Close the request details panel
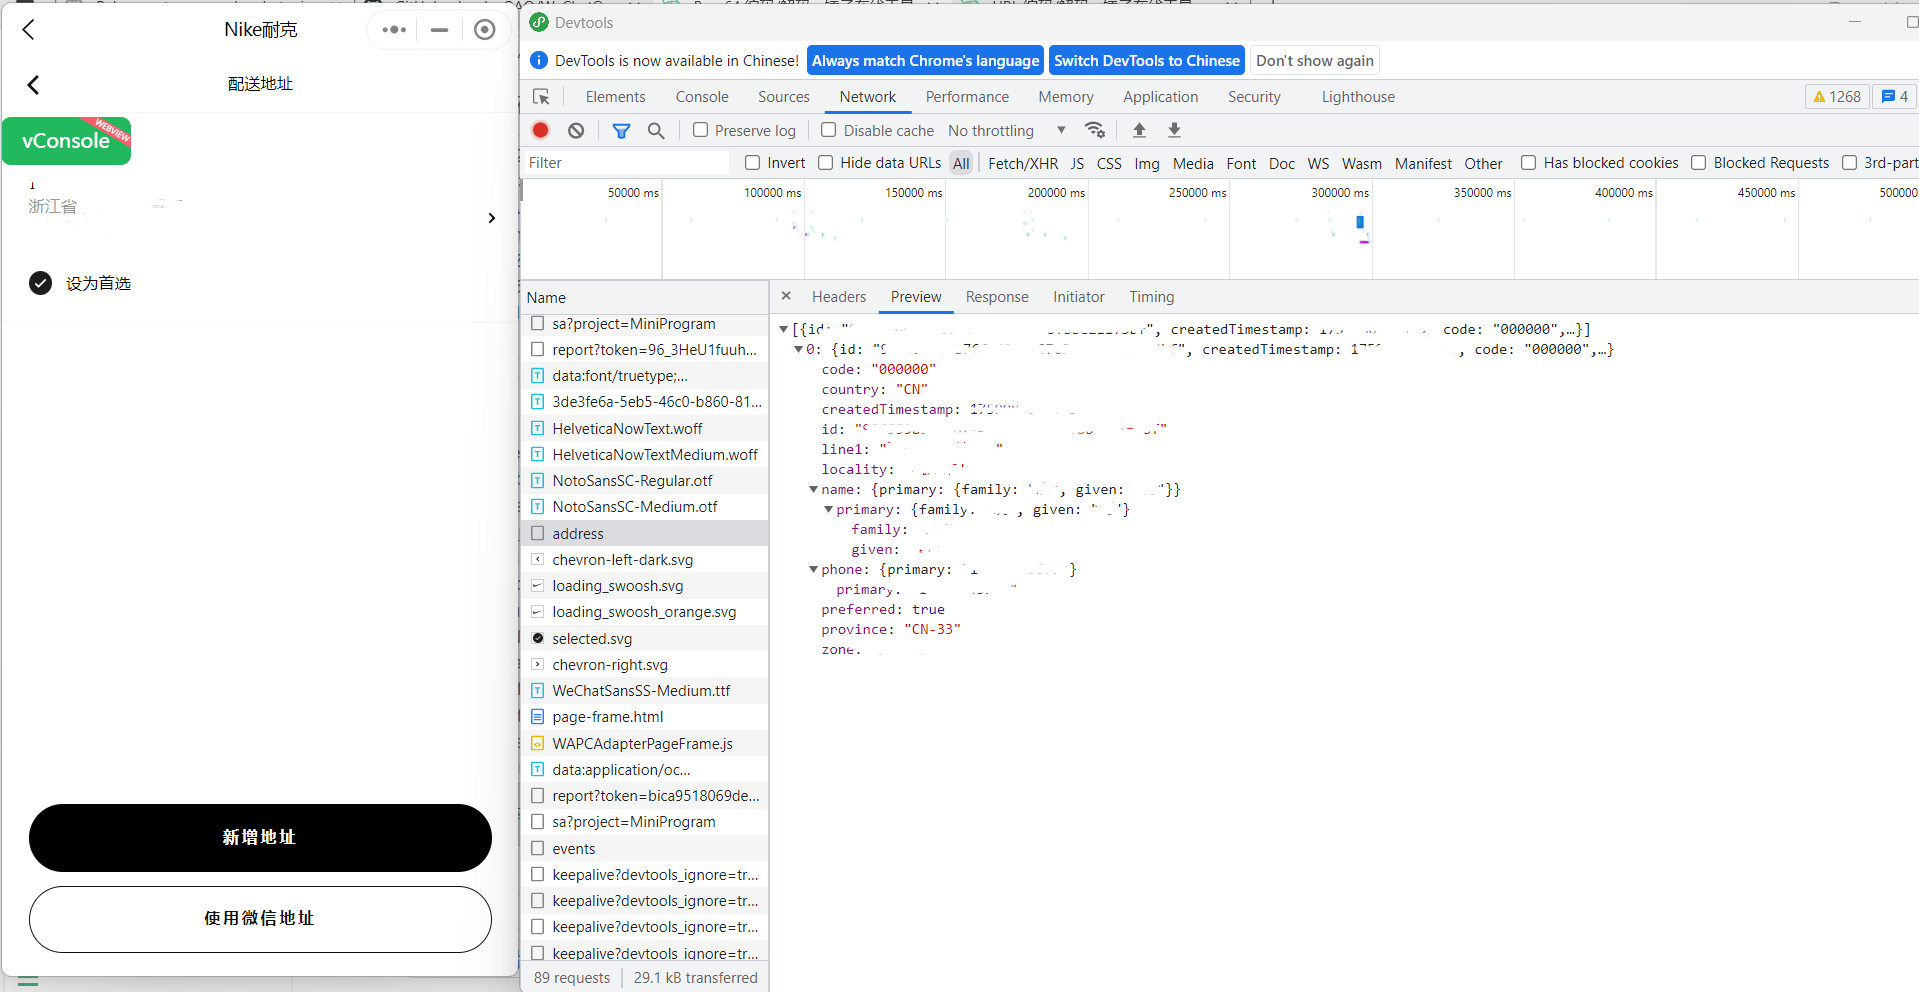The height and width of the screenshot is (992, 1919). click(x=786, y=296)
